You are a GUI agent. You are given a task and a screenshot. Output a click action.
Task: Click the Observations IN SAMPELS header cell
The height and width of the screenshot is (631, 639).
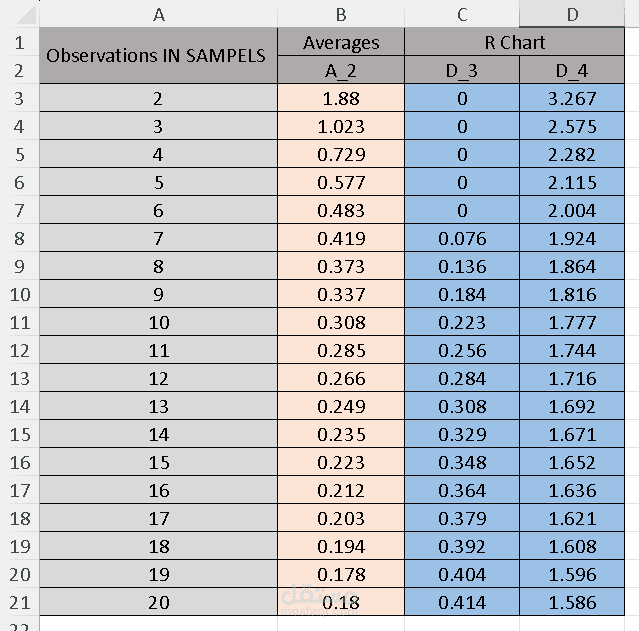(x=159, y=55)
